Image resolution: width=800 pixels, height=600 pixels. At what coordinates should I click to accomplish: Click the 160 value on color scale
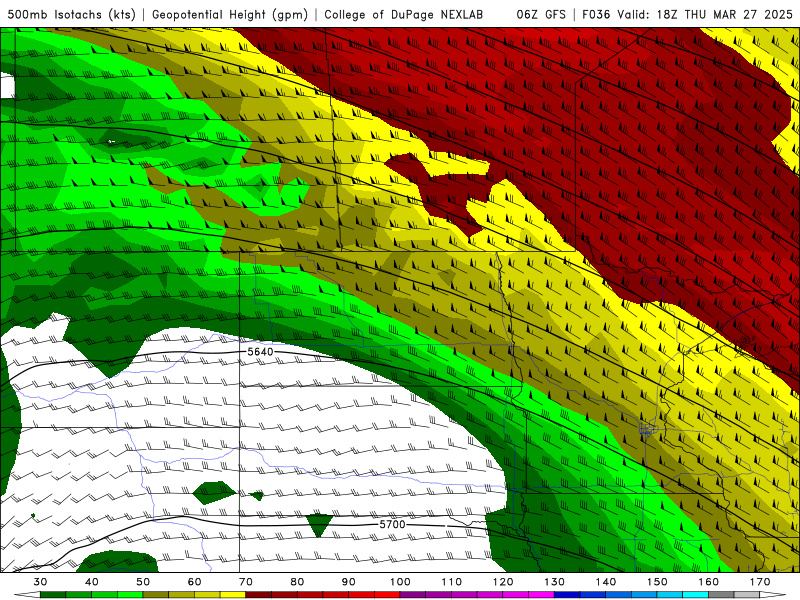pyautogui.click(x=709, y=582)
